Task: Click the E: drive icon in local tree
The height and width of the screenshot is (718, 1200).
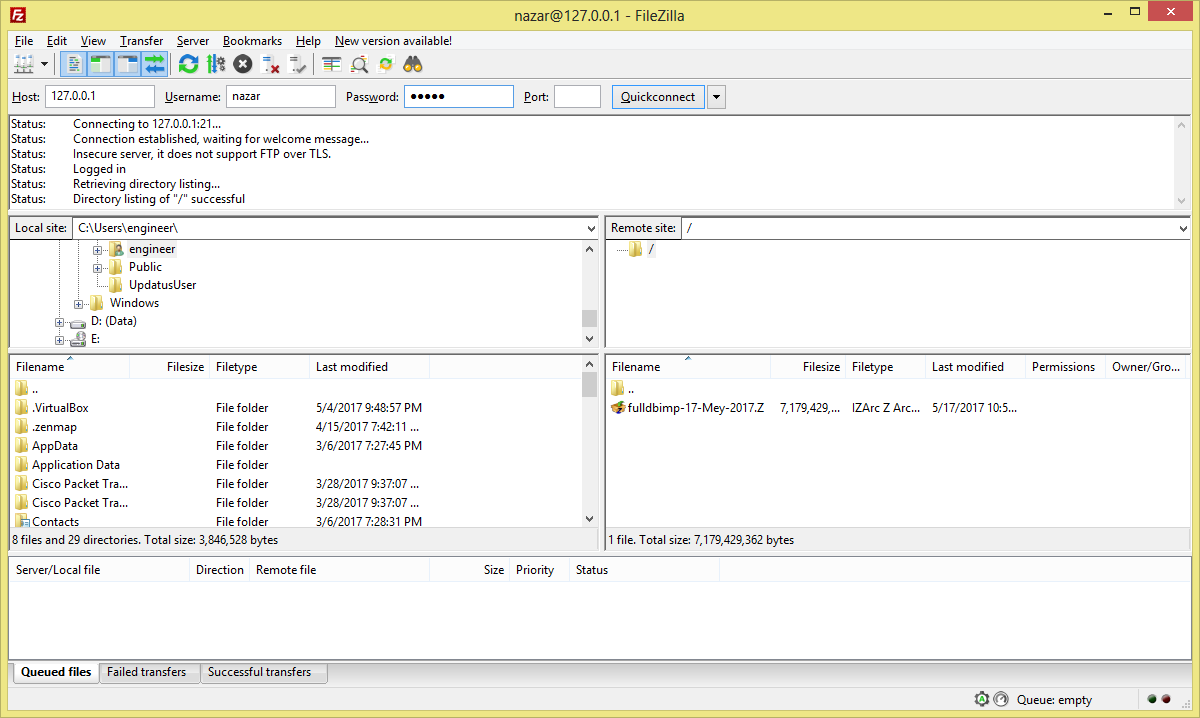Action: [x=78, y=339]
